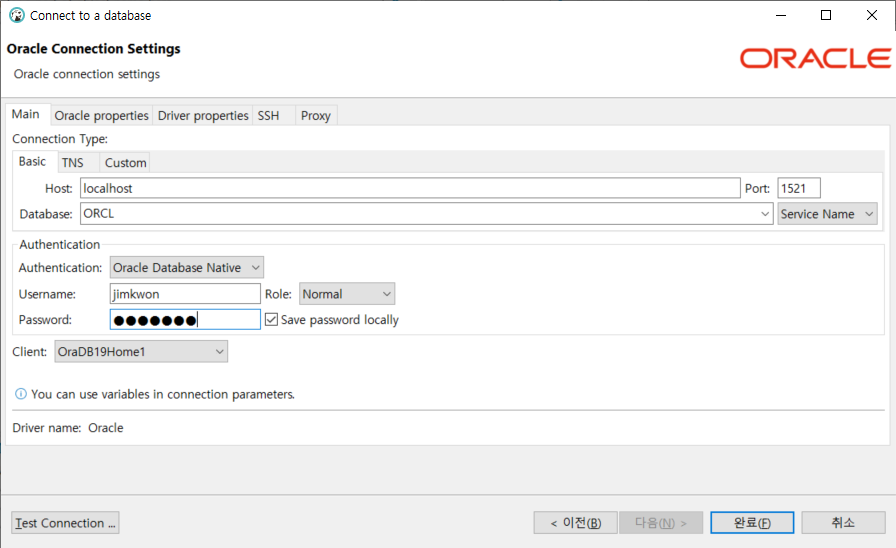Click into the Host field localhost

tap(410, 188)
